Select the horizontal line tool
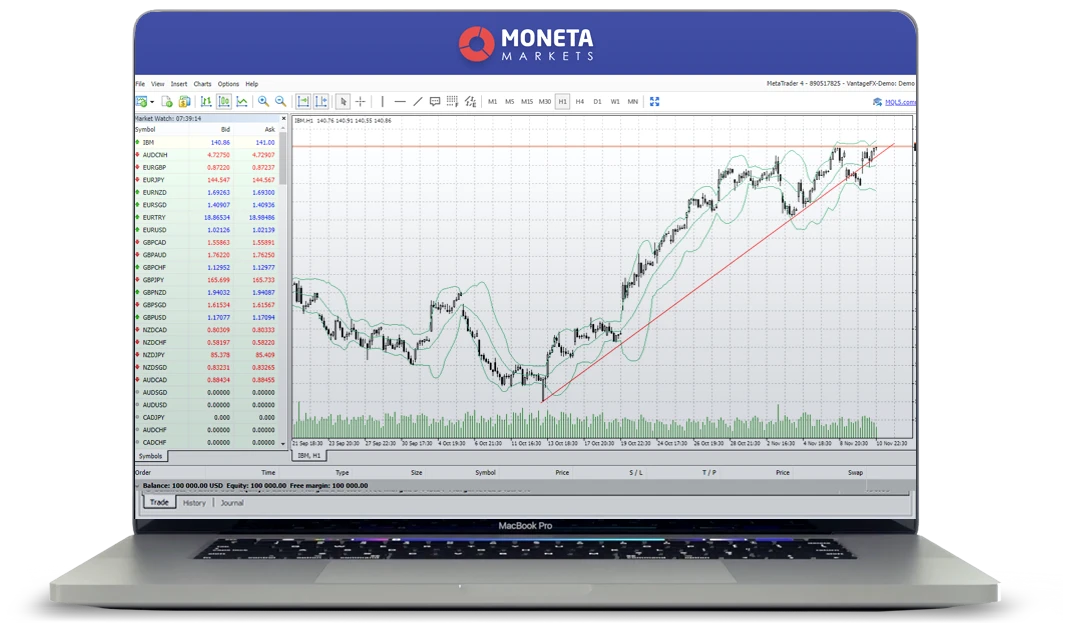Viewport: 1070px width, 633px height. click(x=400, y=101)
